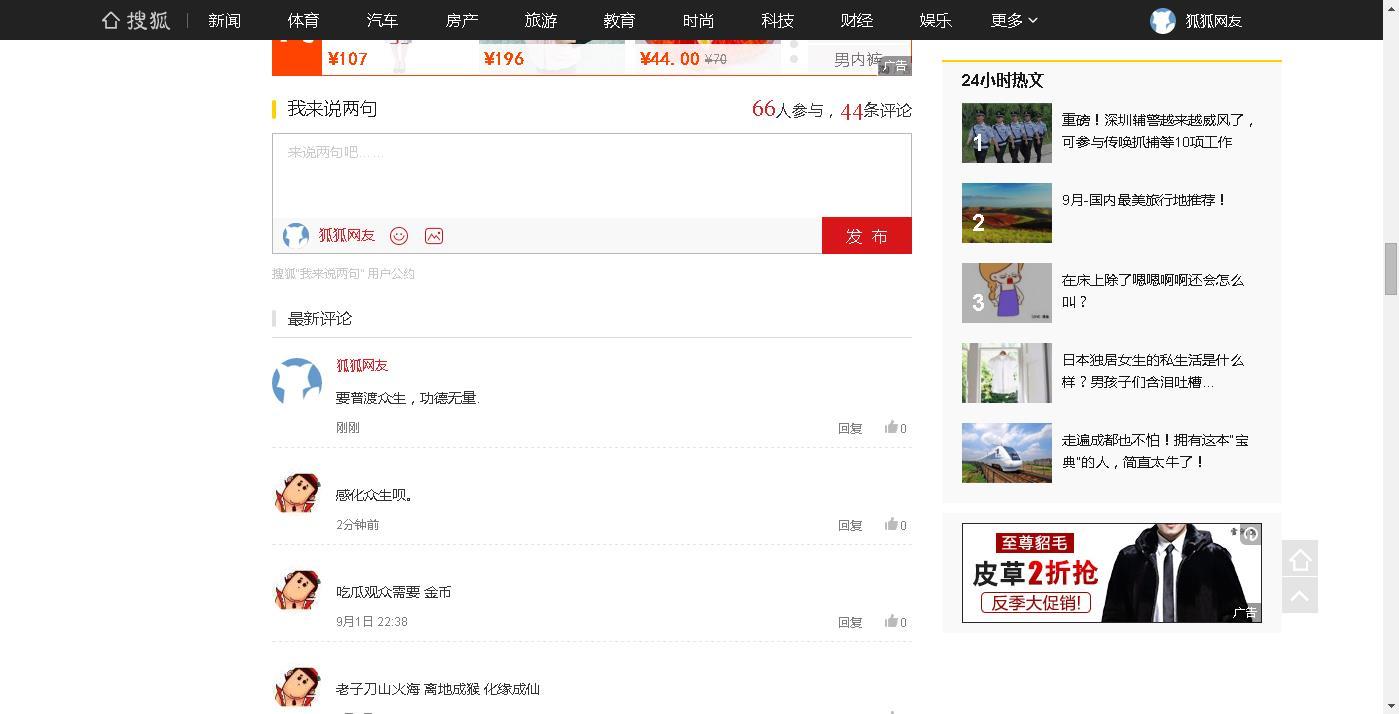Insert an emoji in the comment
The width and height of the screenshot is (1399, 714).
coord(399,236)
